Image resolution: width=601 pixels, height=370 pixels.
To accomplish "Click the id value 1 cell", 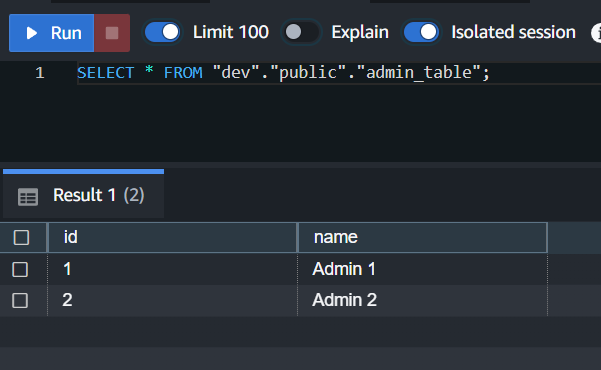I will [172, 269].
